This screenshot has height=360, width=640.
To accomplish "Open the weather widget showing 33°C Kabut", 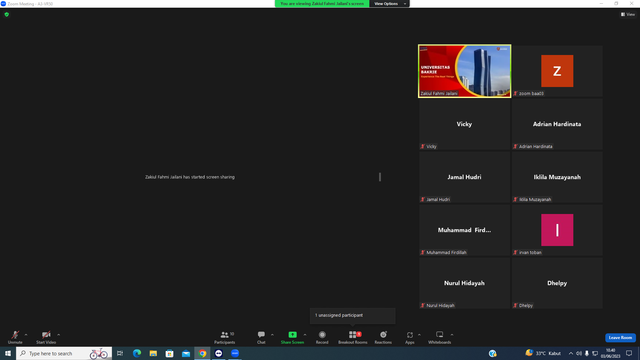I will pos(543,353).
